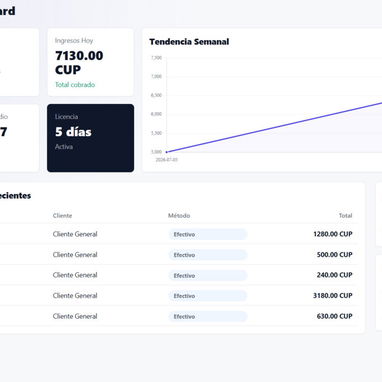Image resolution: width=382 pixels, height=382 pixels.
Task: Select the 2026-07-03 chart axis date
Action: pos(167,160)
